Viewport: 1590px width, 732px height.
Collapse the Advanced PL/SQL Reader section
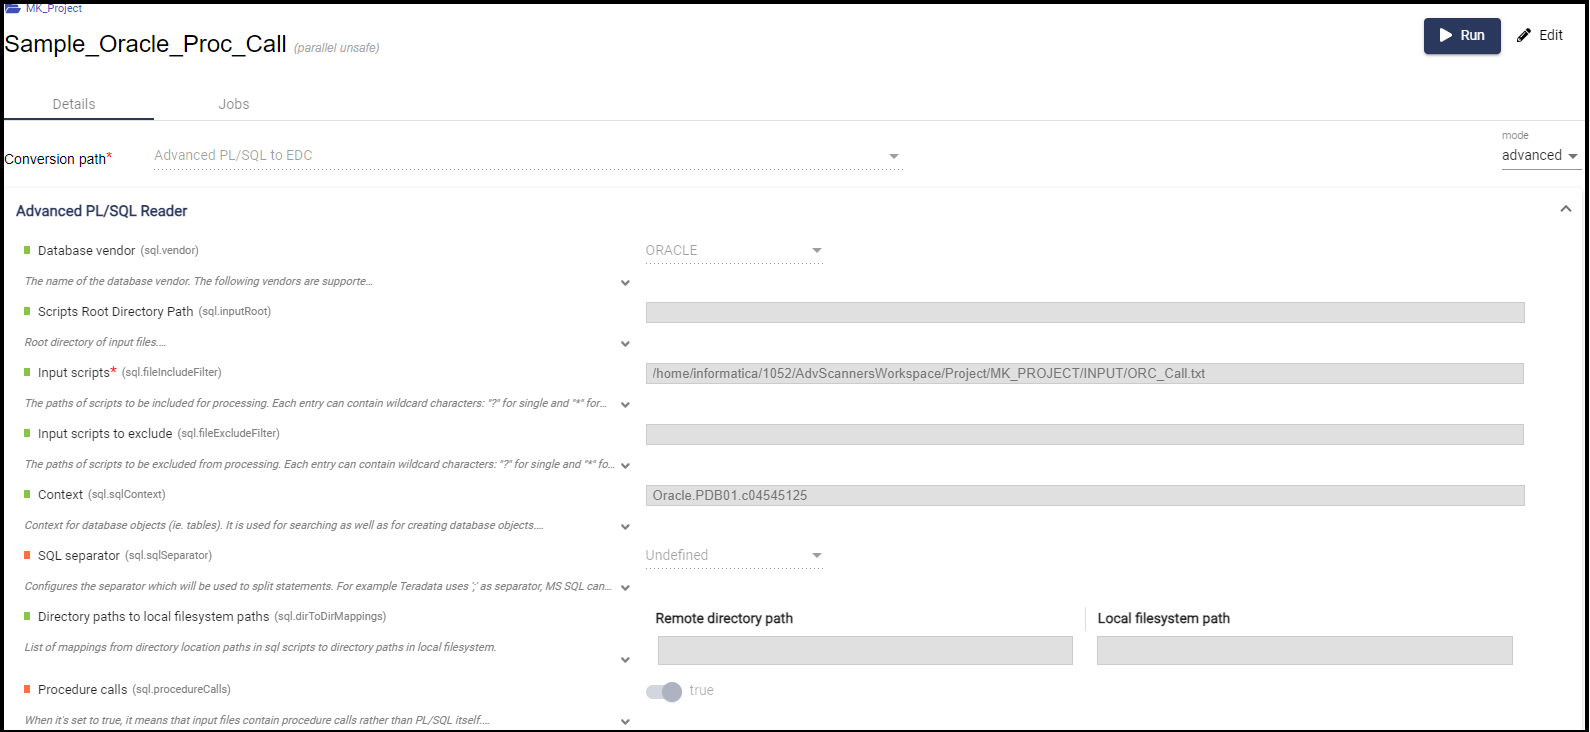[x=1566, y=209]
